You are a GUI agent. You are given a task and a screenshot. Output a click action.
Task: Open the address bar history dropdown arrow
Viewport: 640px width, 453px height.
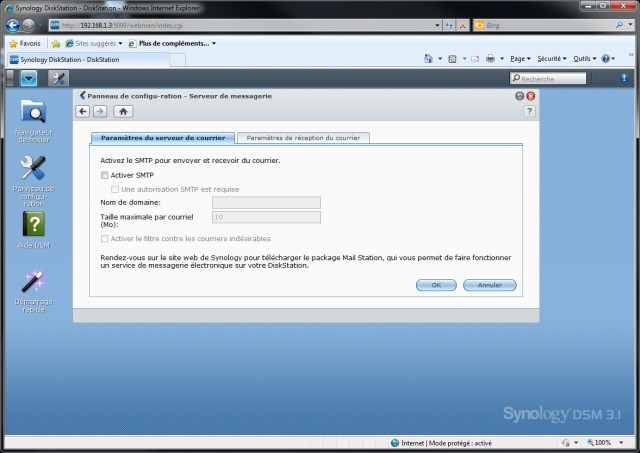click(437, 25)
